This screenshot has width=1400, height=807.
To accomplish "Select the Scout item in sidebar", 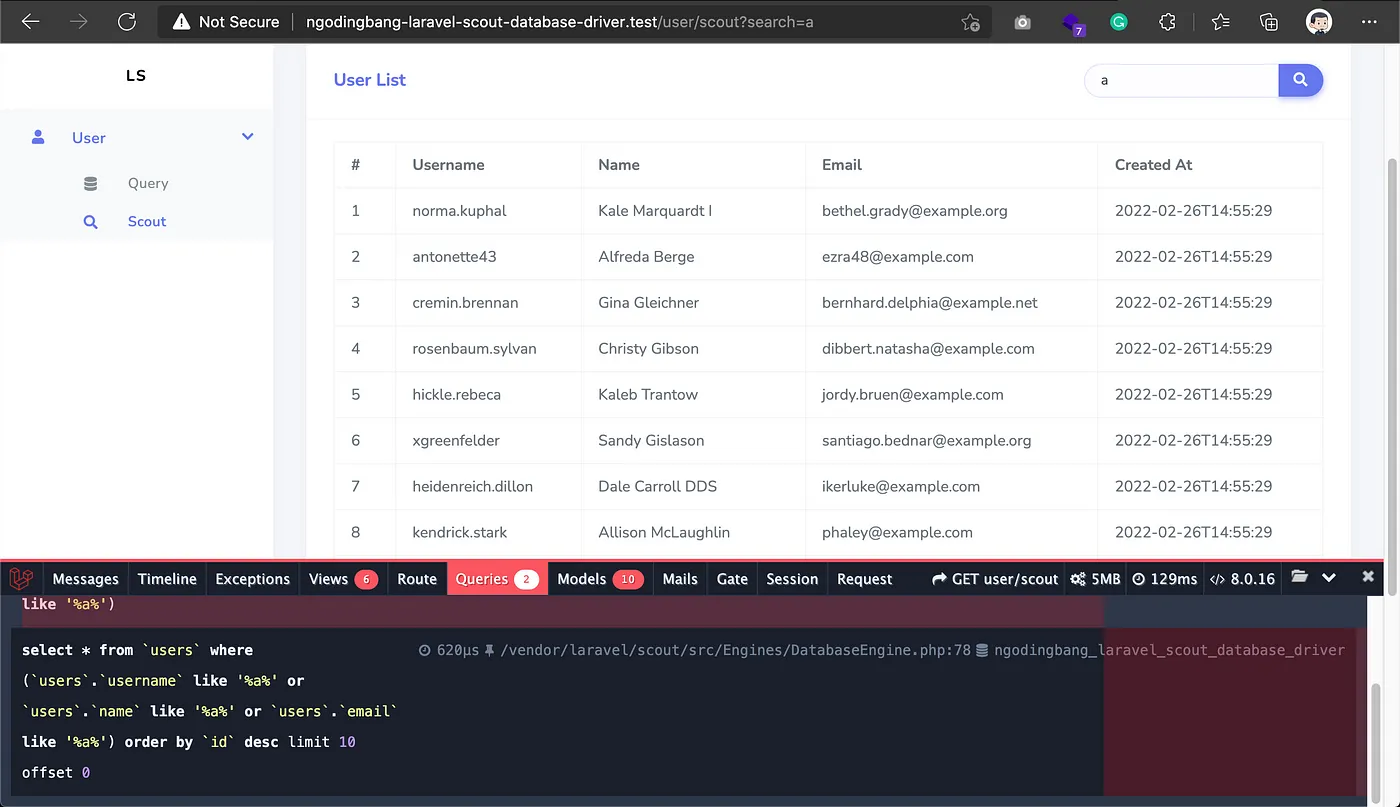I will coord(147,221).
